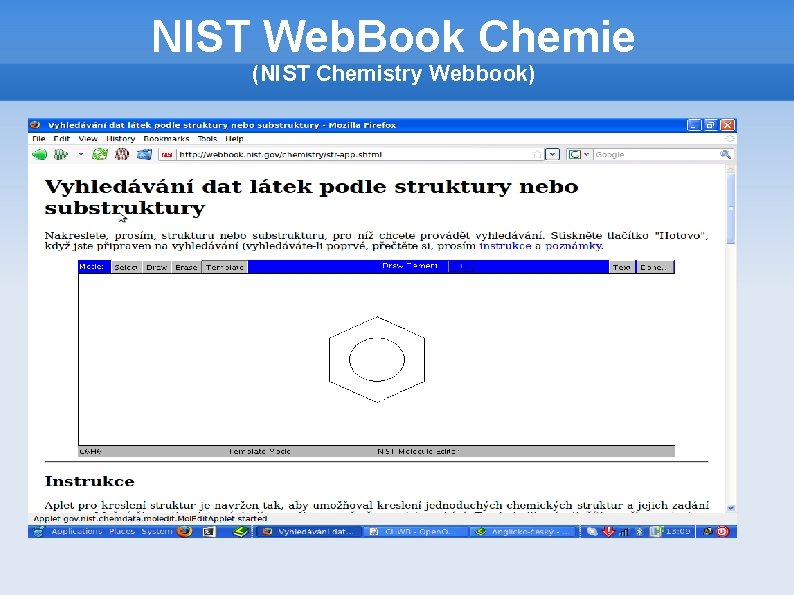
Task: Click the page scrollbar thumb
Action: [x=731, y=209]
